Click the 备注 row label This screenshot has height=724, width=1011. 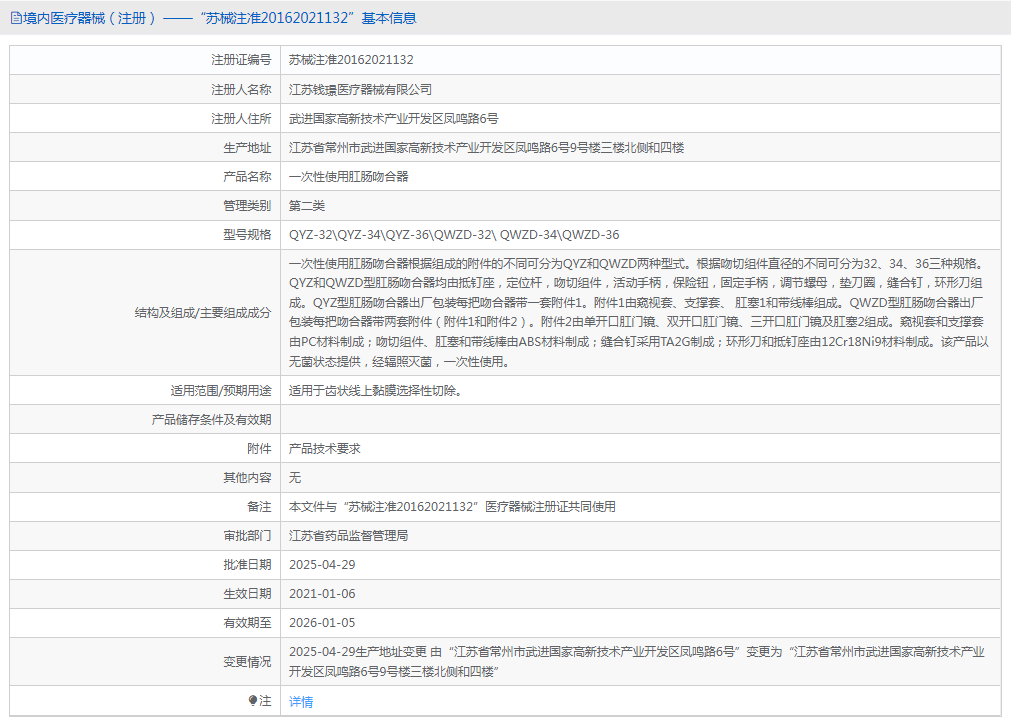[x=259, y=507]
